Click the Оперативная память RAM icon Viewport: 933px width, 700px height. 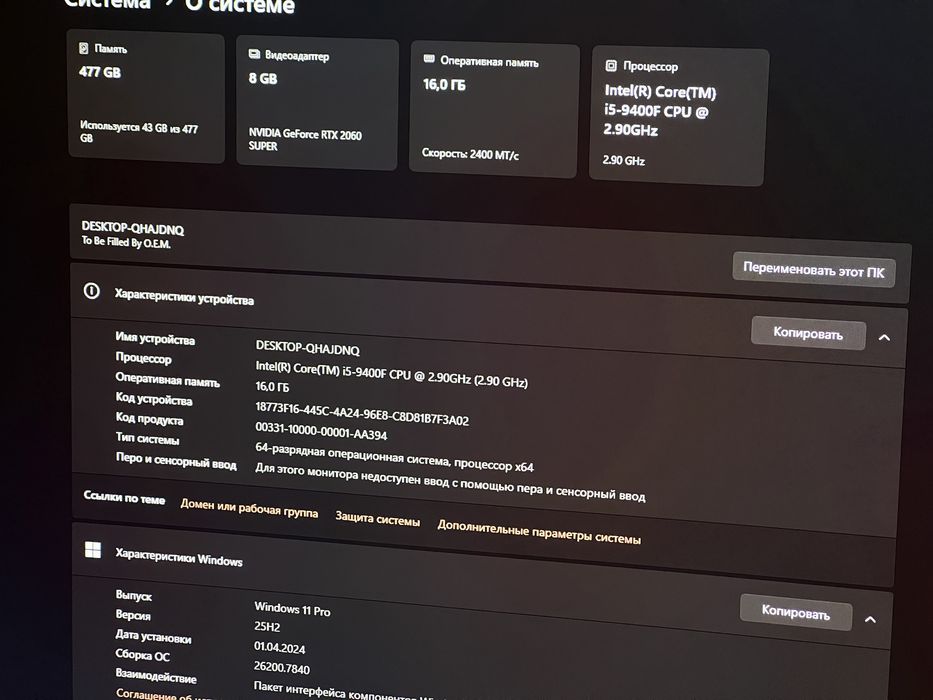coord(428,58)
